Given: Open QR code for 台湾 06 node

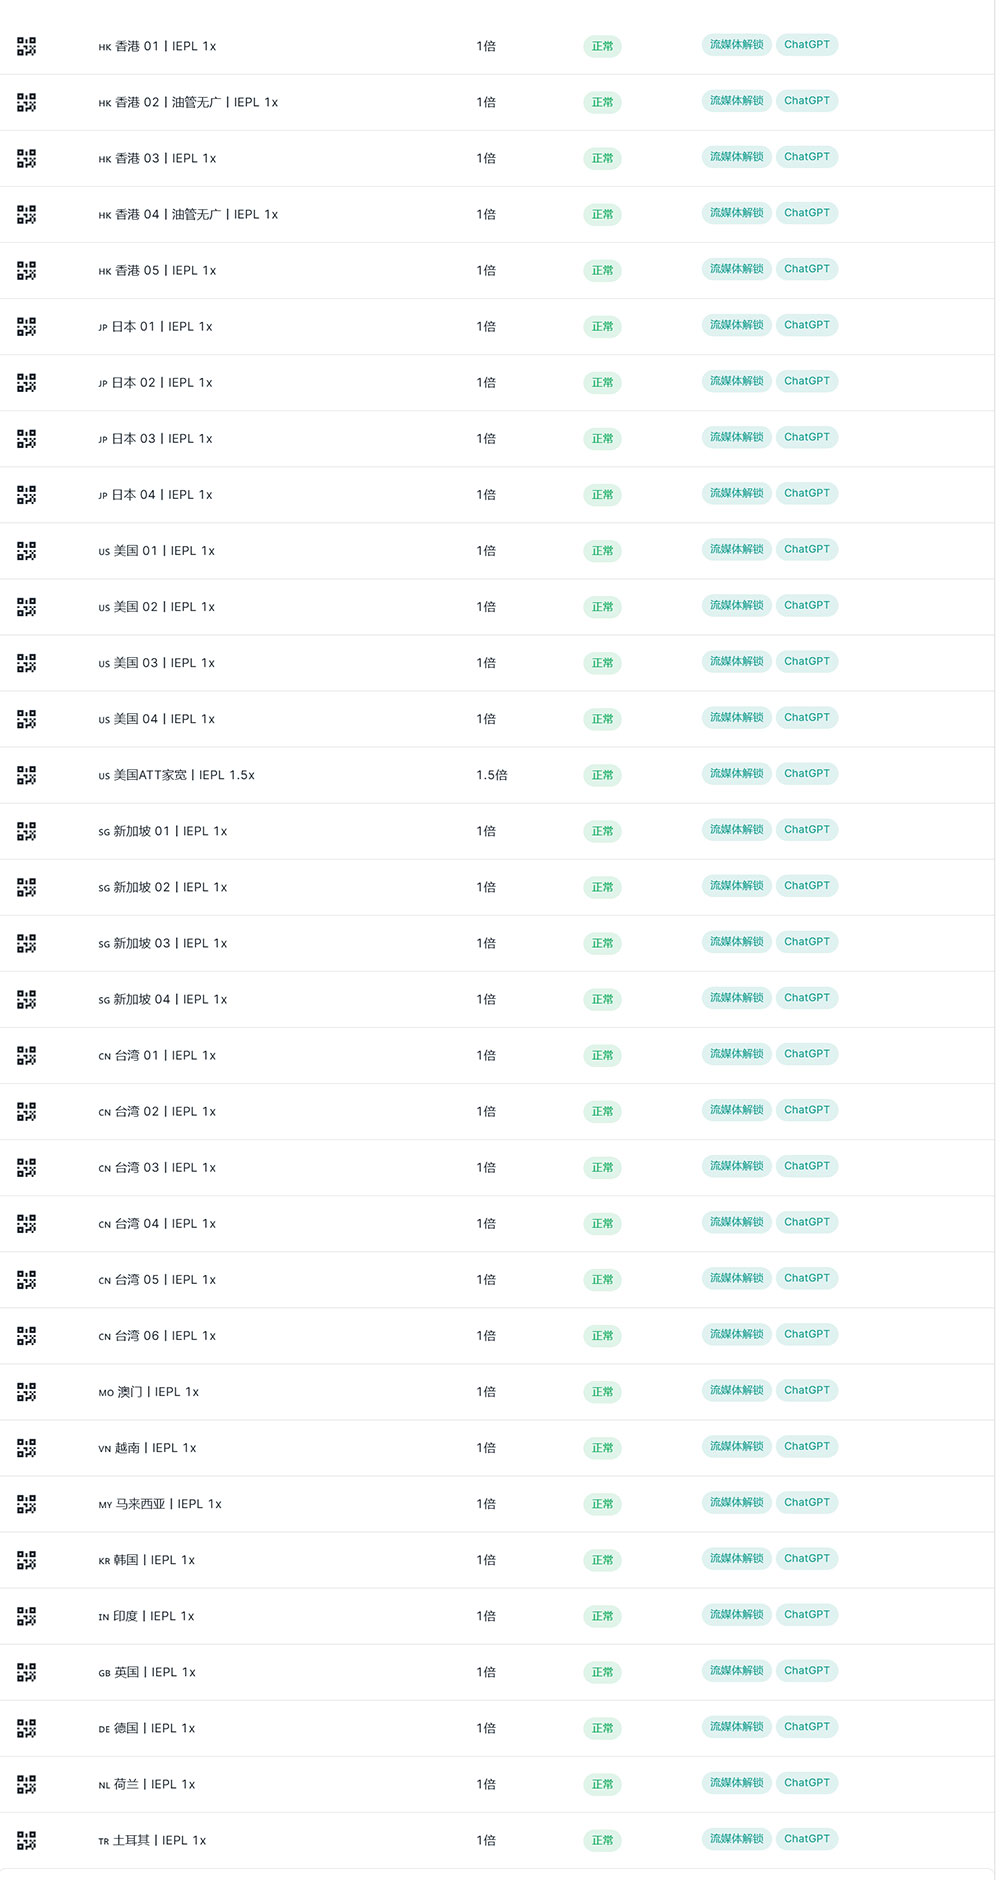Looking at the screenshot, I should (27, 1335).
